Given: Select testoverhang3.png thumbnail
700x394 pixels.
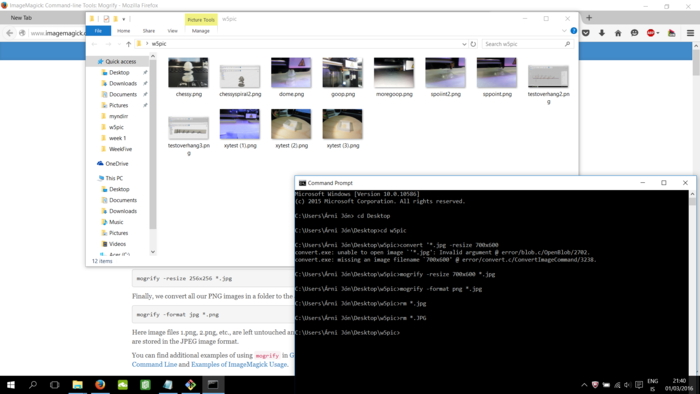Looking at the screenshot, I should [x=188, y=128].
